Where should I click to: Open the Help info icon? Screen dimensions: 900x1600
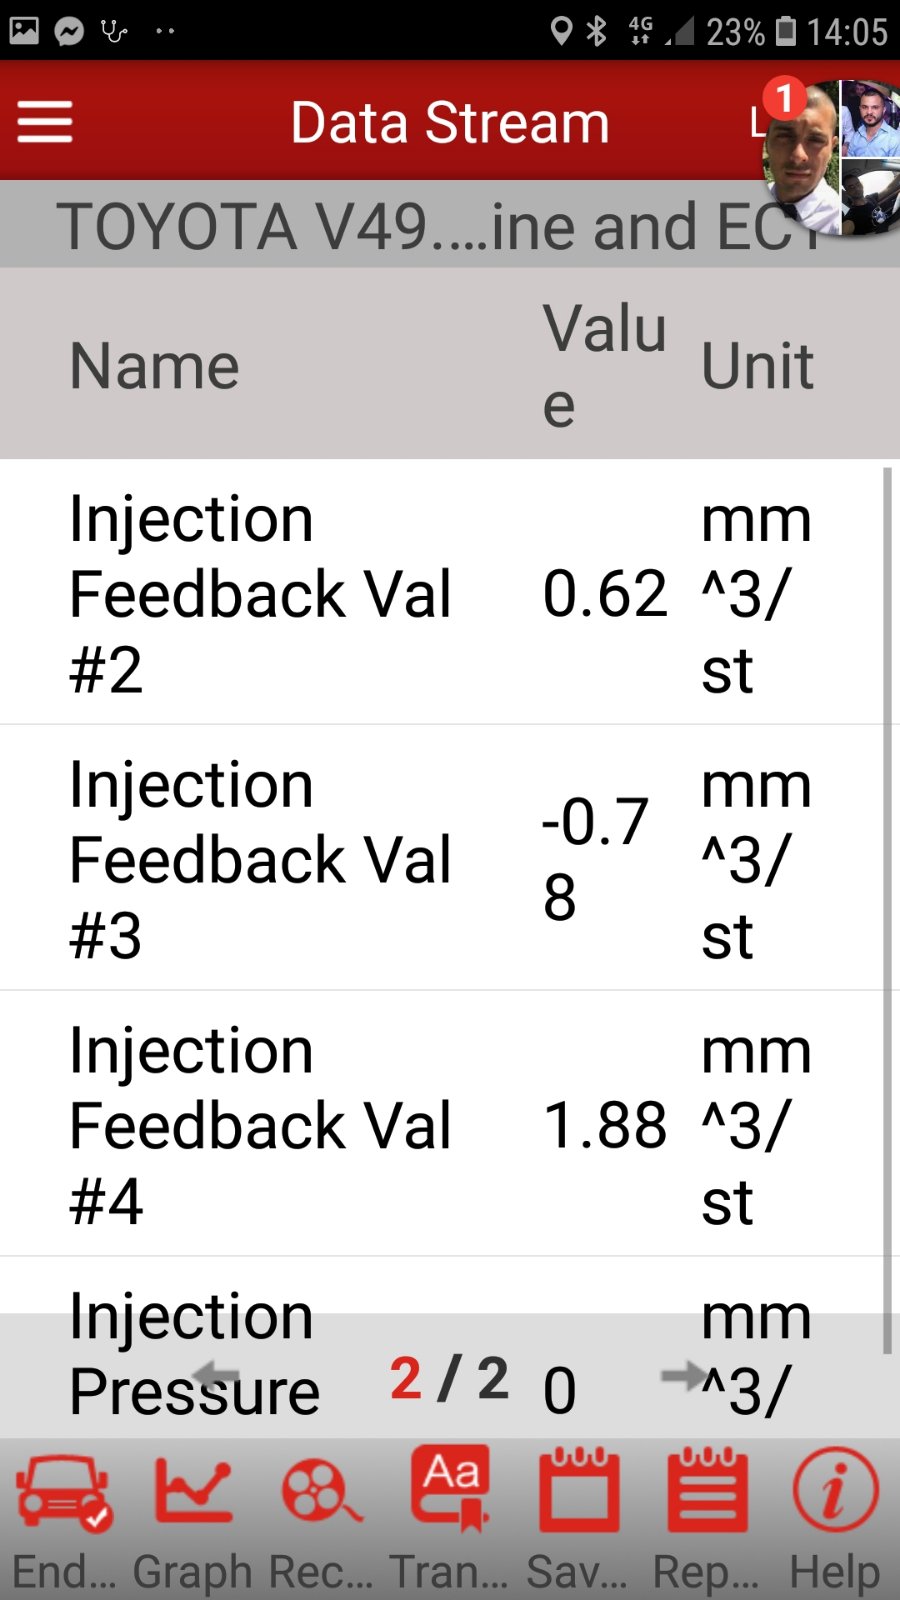coord(835,1492)
